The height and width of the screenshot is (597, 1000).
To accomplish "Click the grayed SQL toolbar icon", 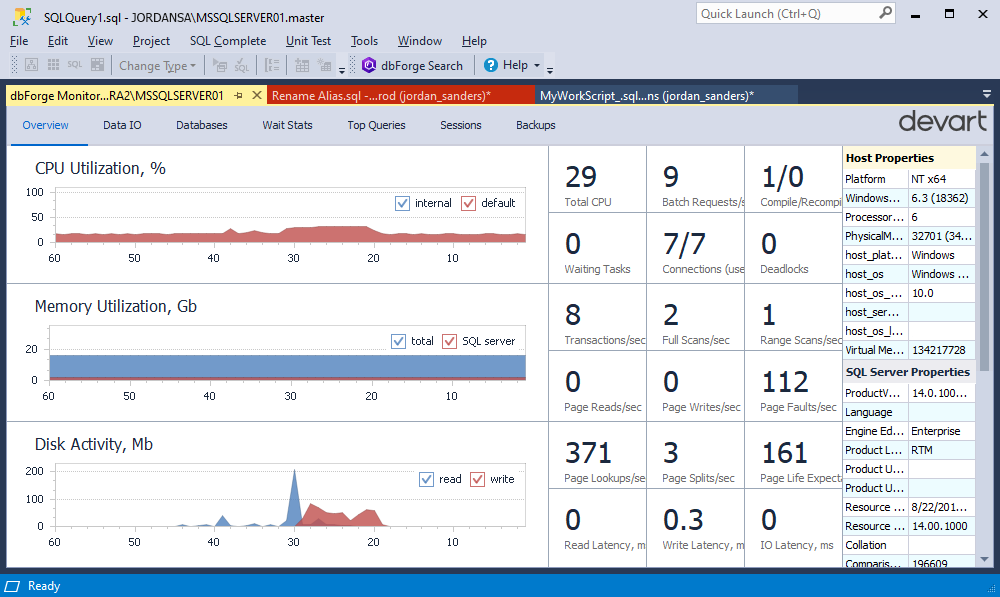I will [x=75, y=65].
